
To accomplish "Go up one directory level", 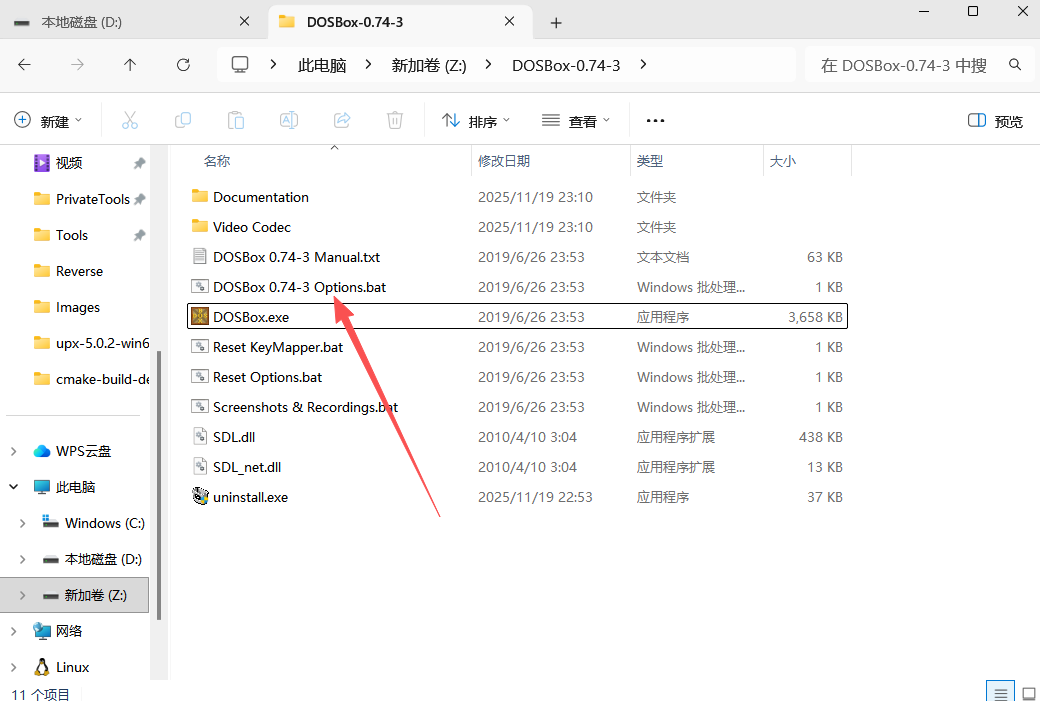I will tap(130, 65).
